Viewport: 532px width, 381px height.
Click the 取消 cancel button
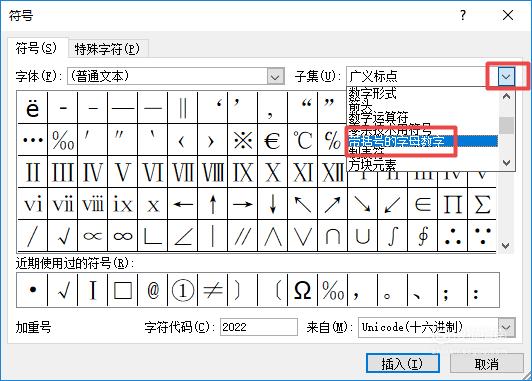[486, 364]
